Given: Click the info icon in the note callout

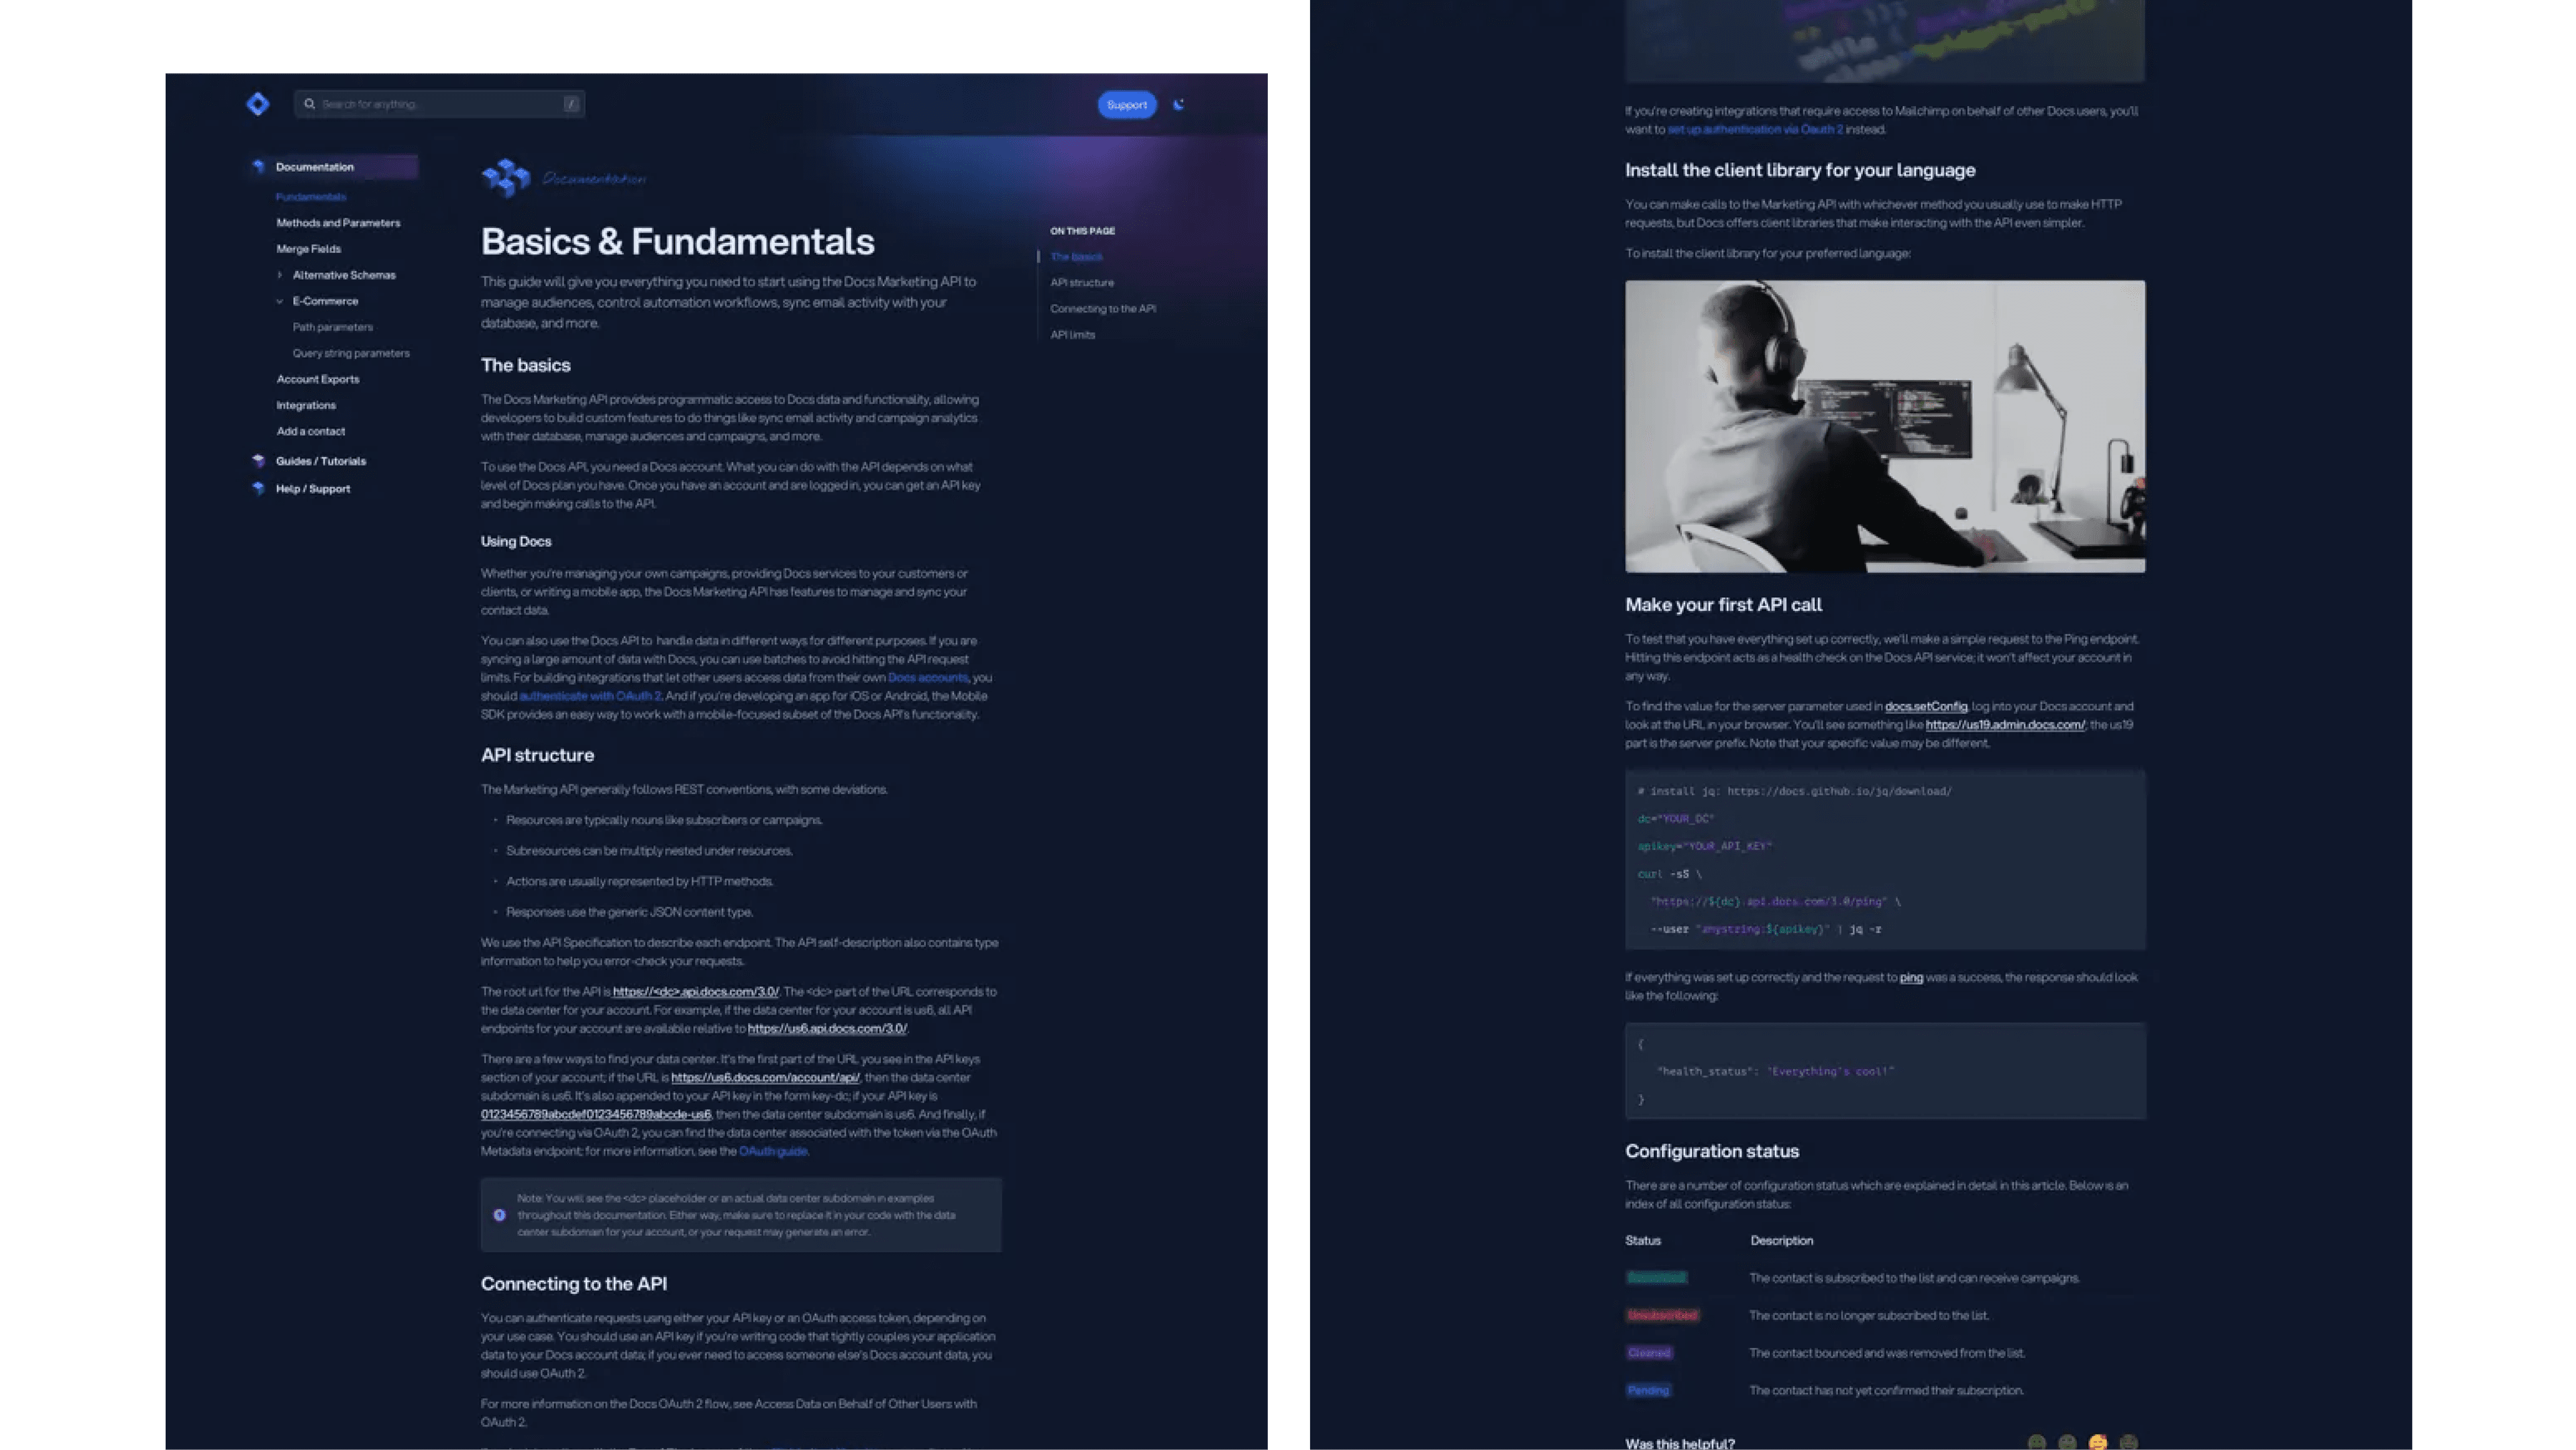Looking at the screenshot, I should [500, 1215].
